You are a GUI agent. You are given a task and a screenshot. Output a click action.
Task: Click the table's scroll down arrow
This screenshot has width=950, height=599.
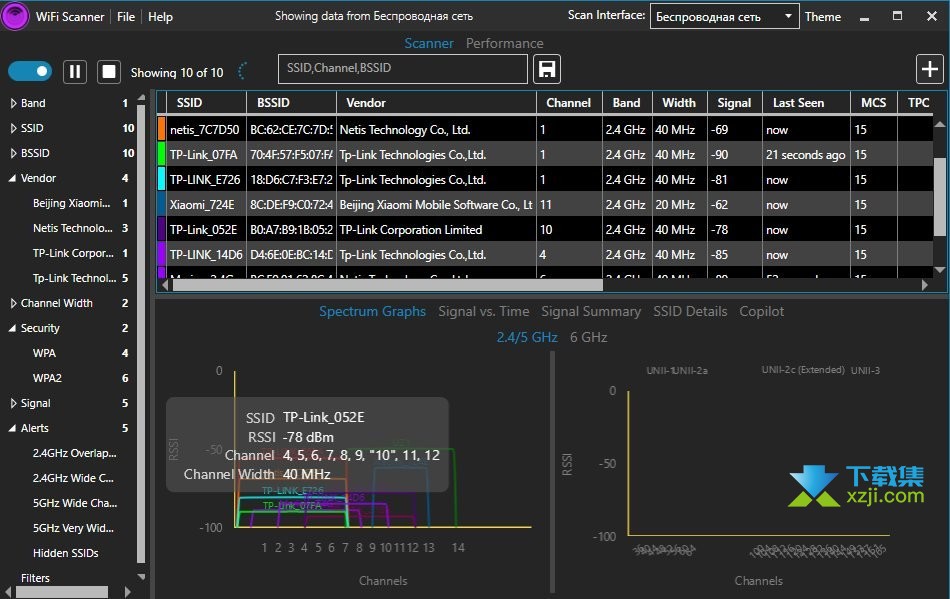940,270
